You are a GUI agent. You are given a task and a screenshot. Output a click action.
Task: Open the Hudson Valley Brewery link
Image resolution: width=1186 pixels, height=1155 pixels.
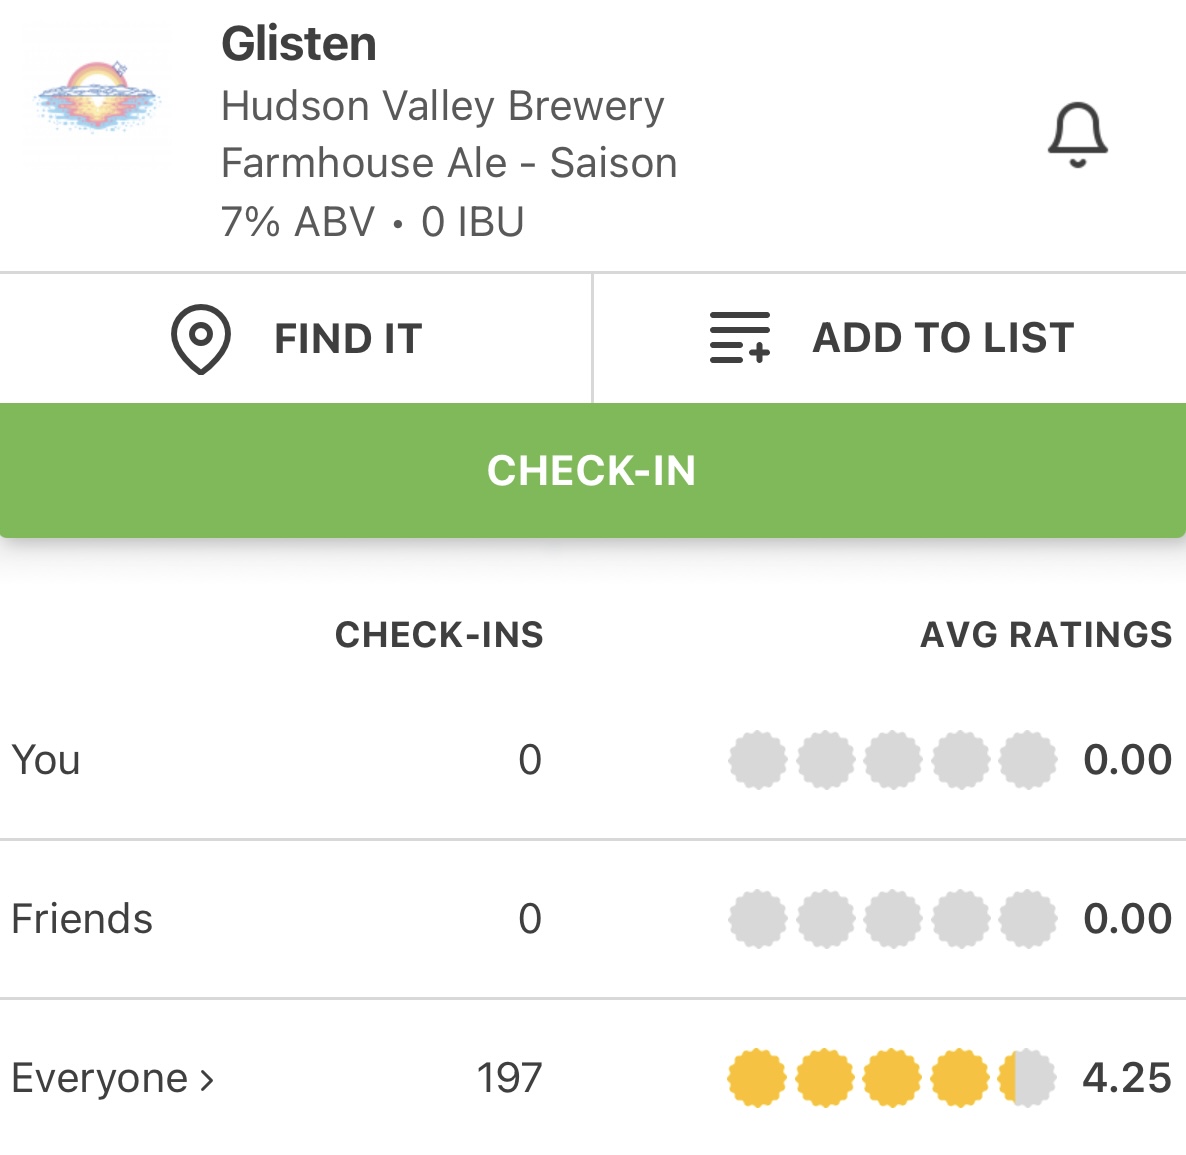click(442, 106)
